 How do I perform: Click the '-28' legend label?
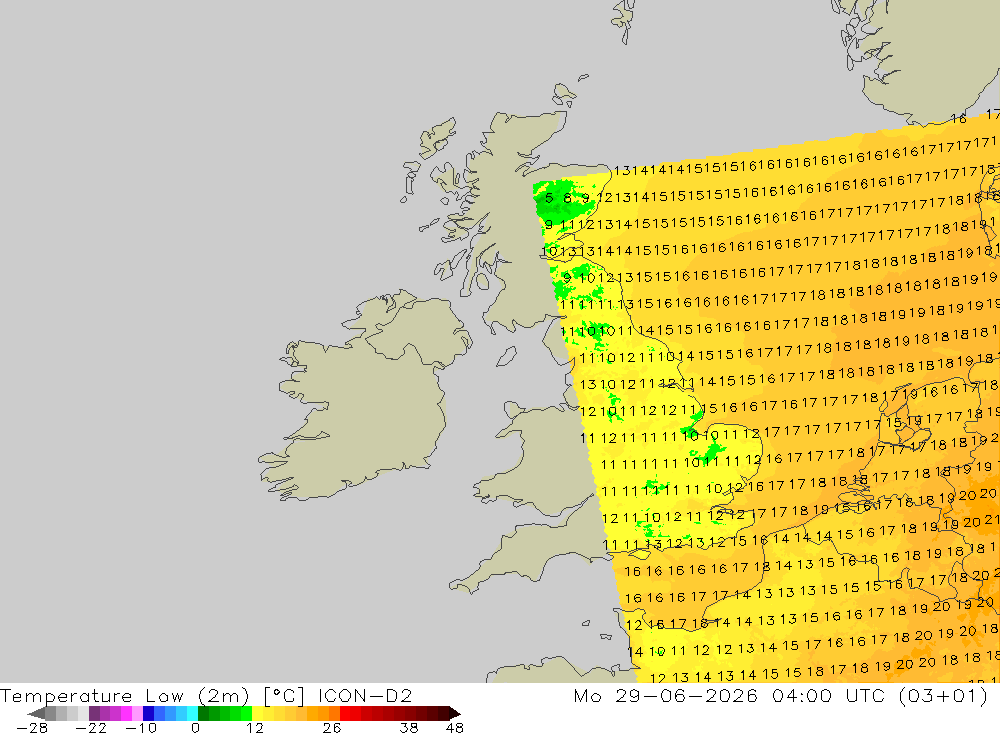[x=32, y=727]
